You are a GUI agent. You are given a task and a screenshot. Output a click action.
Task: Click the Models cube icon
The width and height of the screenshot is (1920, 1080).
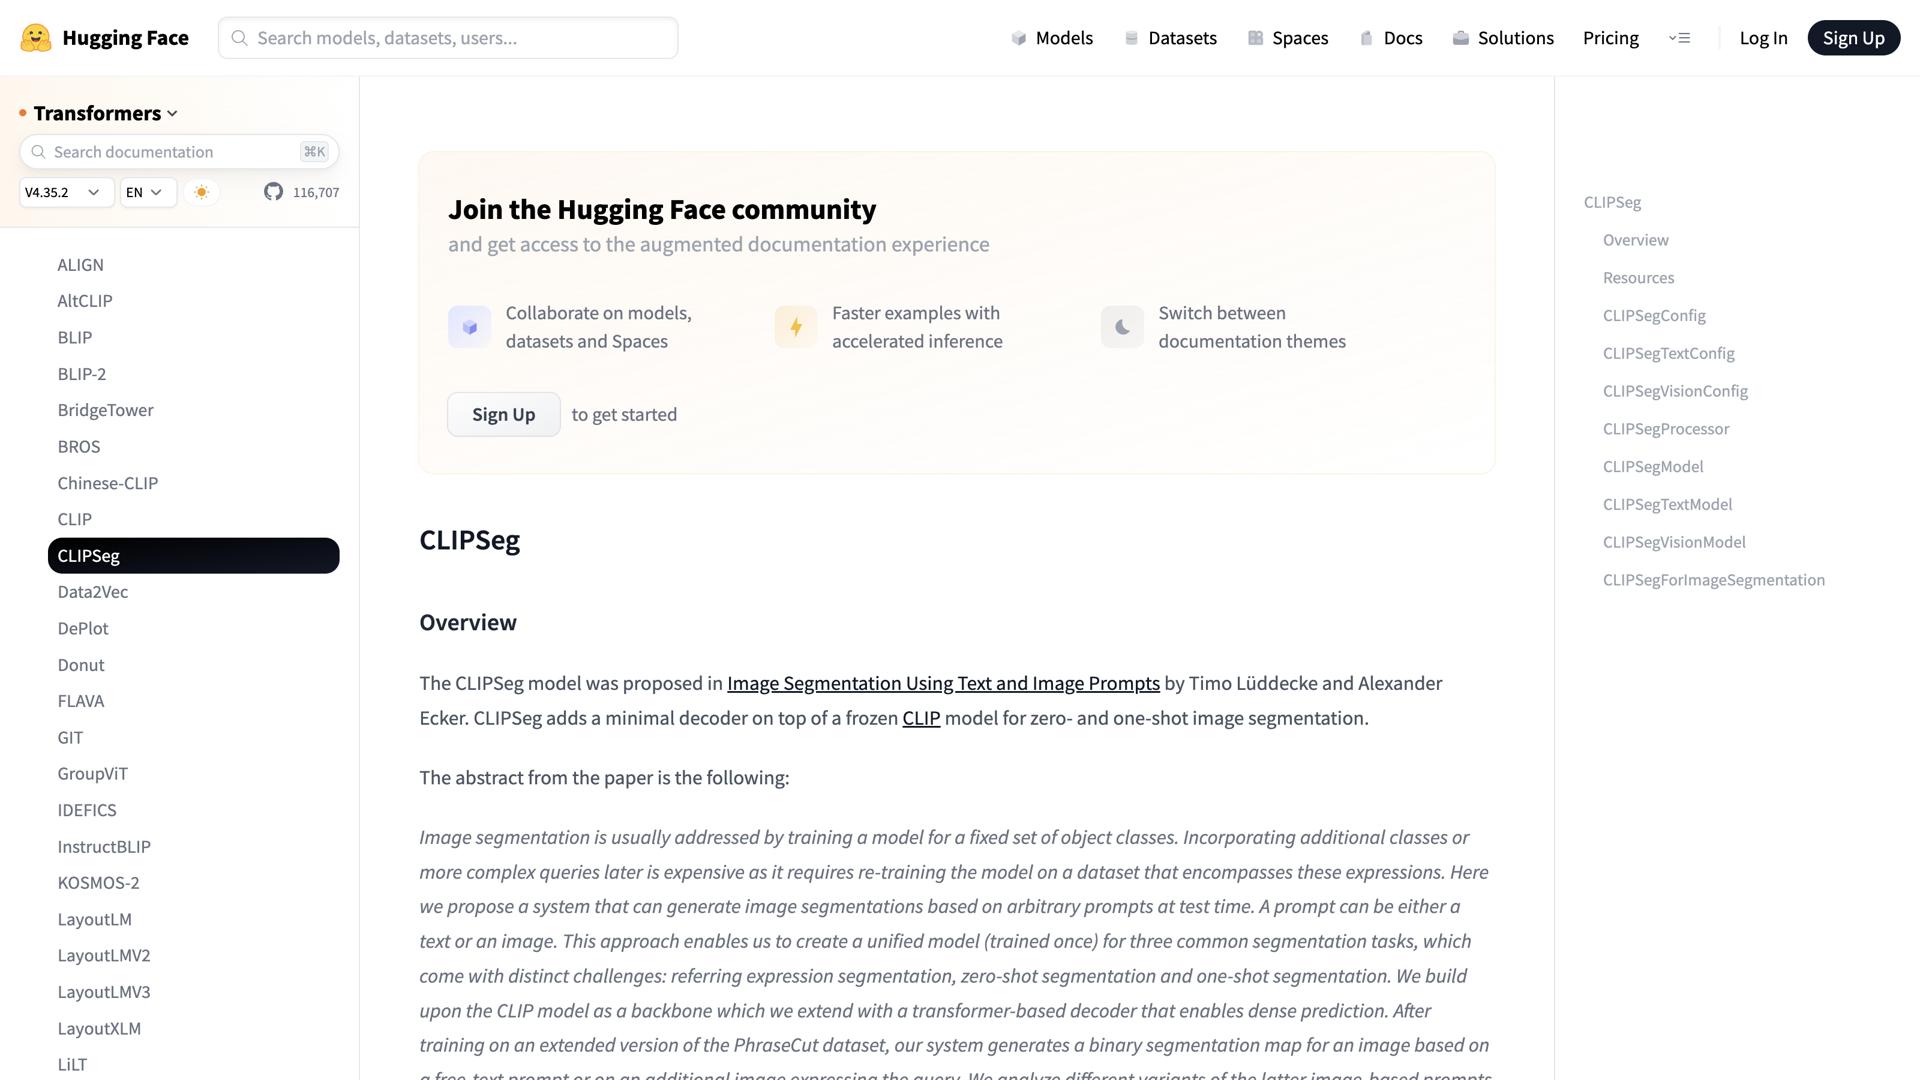point(1018,38)
